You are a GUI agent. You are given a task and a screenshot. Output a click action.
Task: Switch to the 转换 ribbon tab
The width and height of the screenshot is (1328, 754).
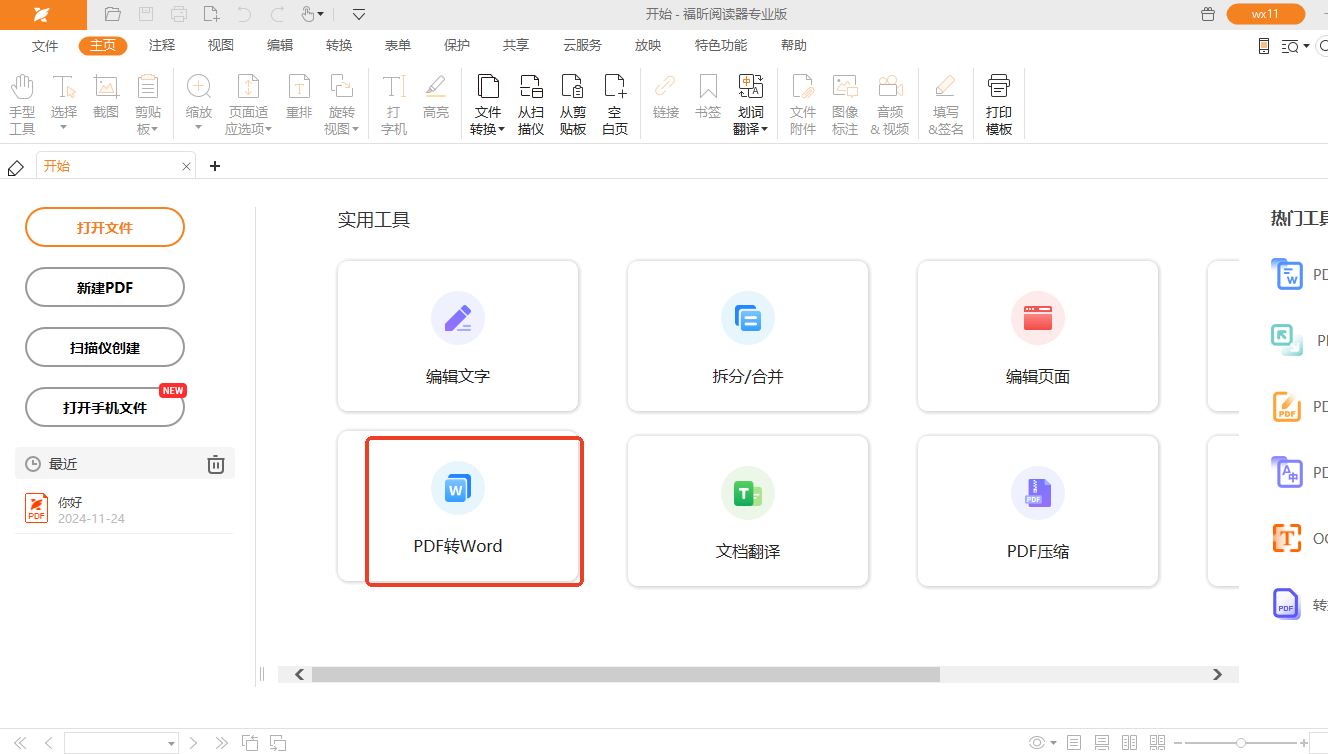point(339,46)
